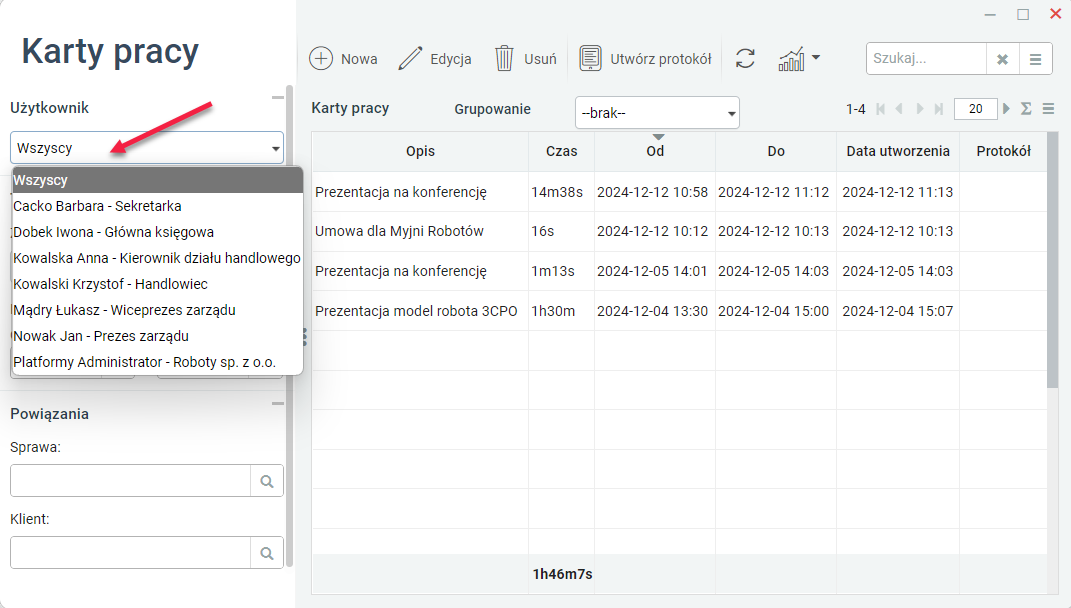Click the 14m38s time cell
The height and width of the screenshot is (608, 1071).
point(561,193)
